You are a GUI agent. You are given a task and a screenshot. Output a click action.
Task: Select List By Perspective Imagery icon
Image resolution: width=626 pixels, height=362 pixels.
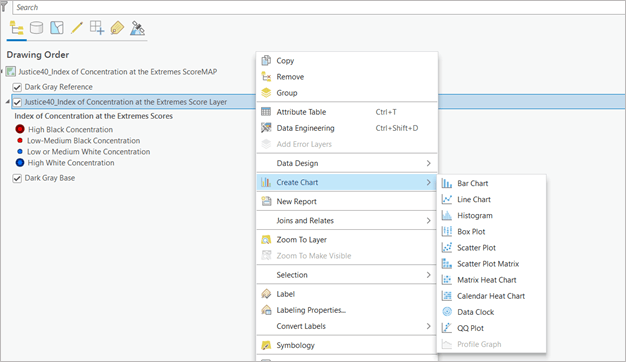(137, 28)
